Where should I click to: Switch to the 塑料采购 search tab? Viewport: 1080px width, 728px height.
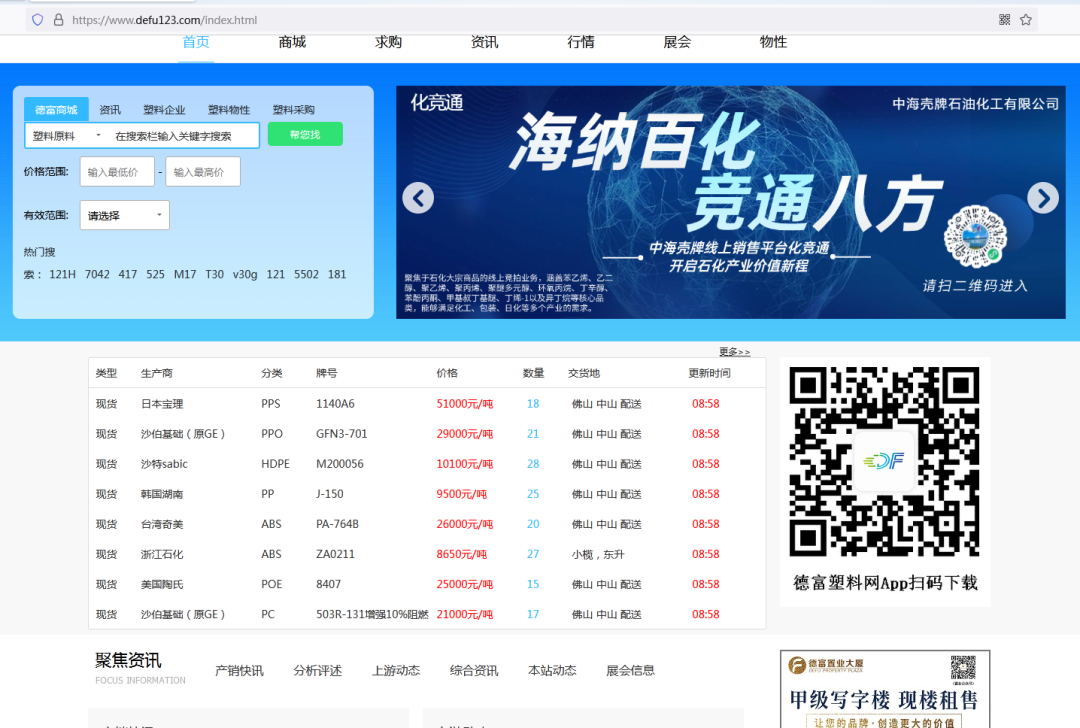292,109
